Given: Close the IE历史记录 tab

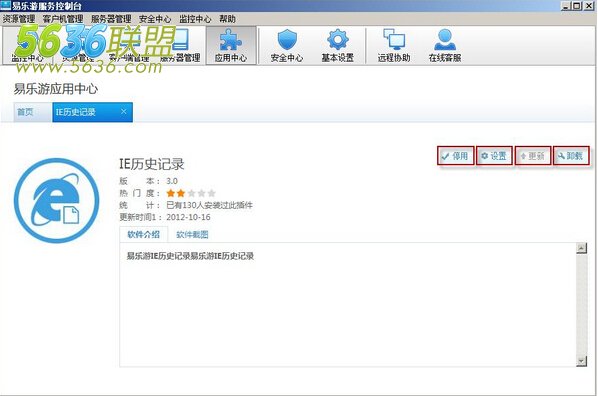Looking at the screenshot, I should (x=124, y=111).
